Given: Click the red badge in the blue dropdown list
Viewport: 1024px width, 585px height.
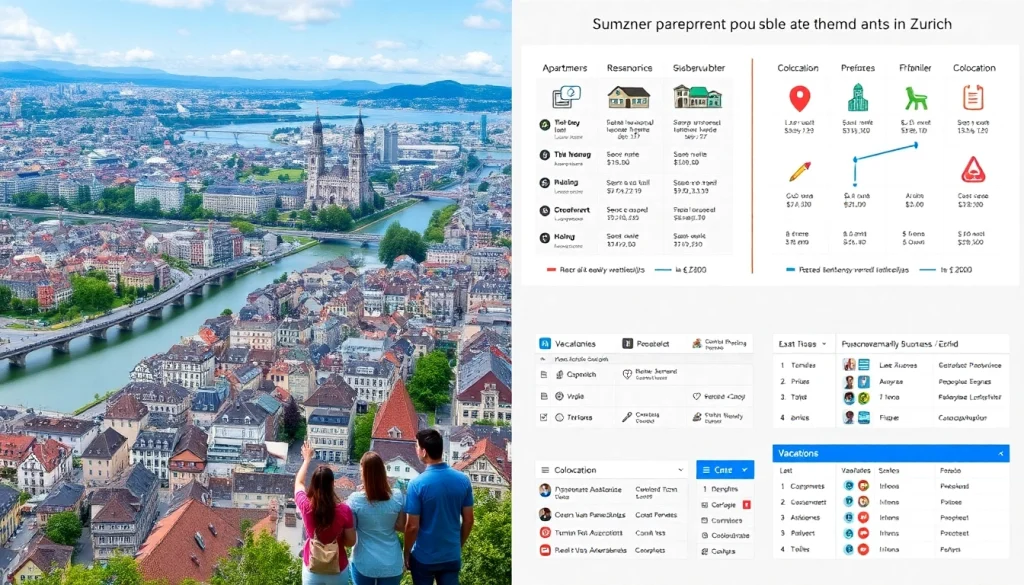Looking at the screenshot, I should 746,505.
